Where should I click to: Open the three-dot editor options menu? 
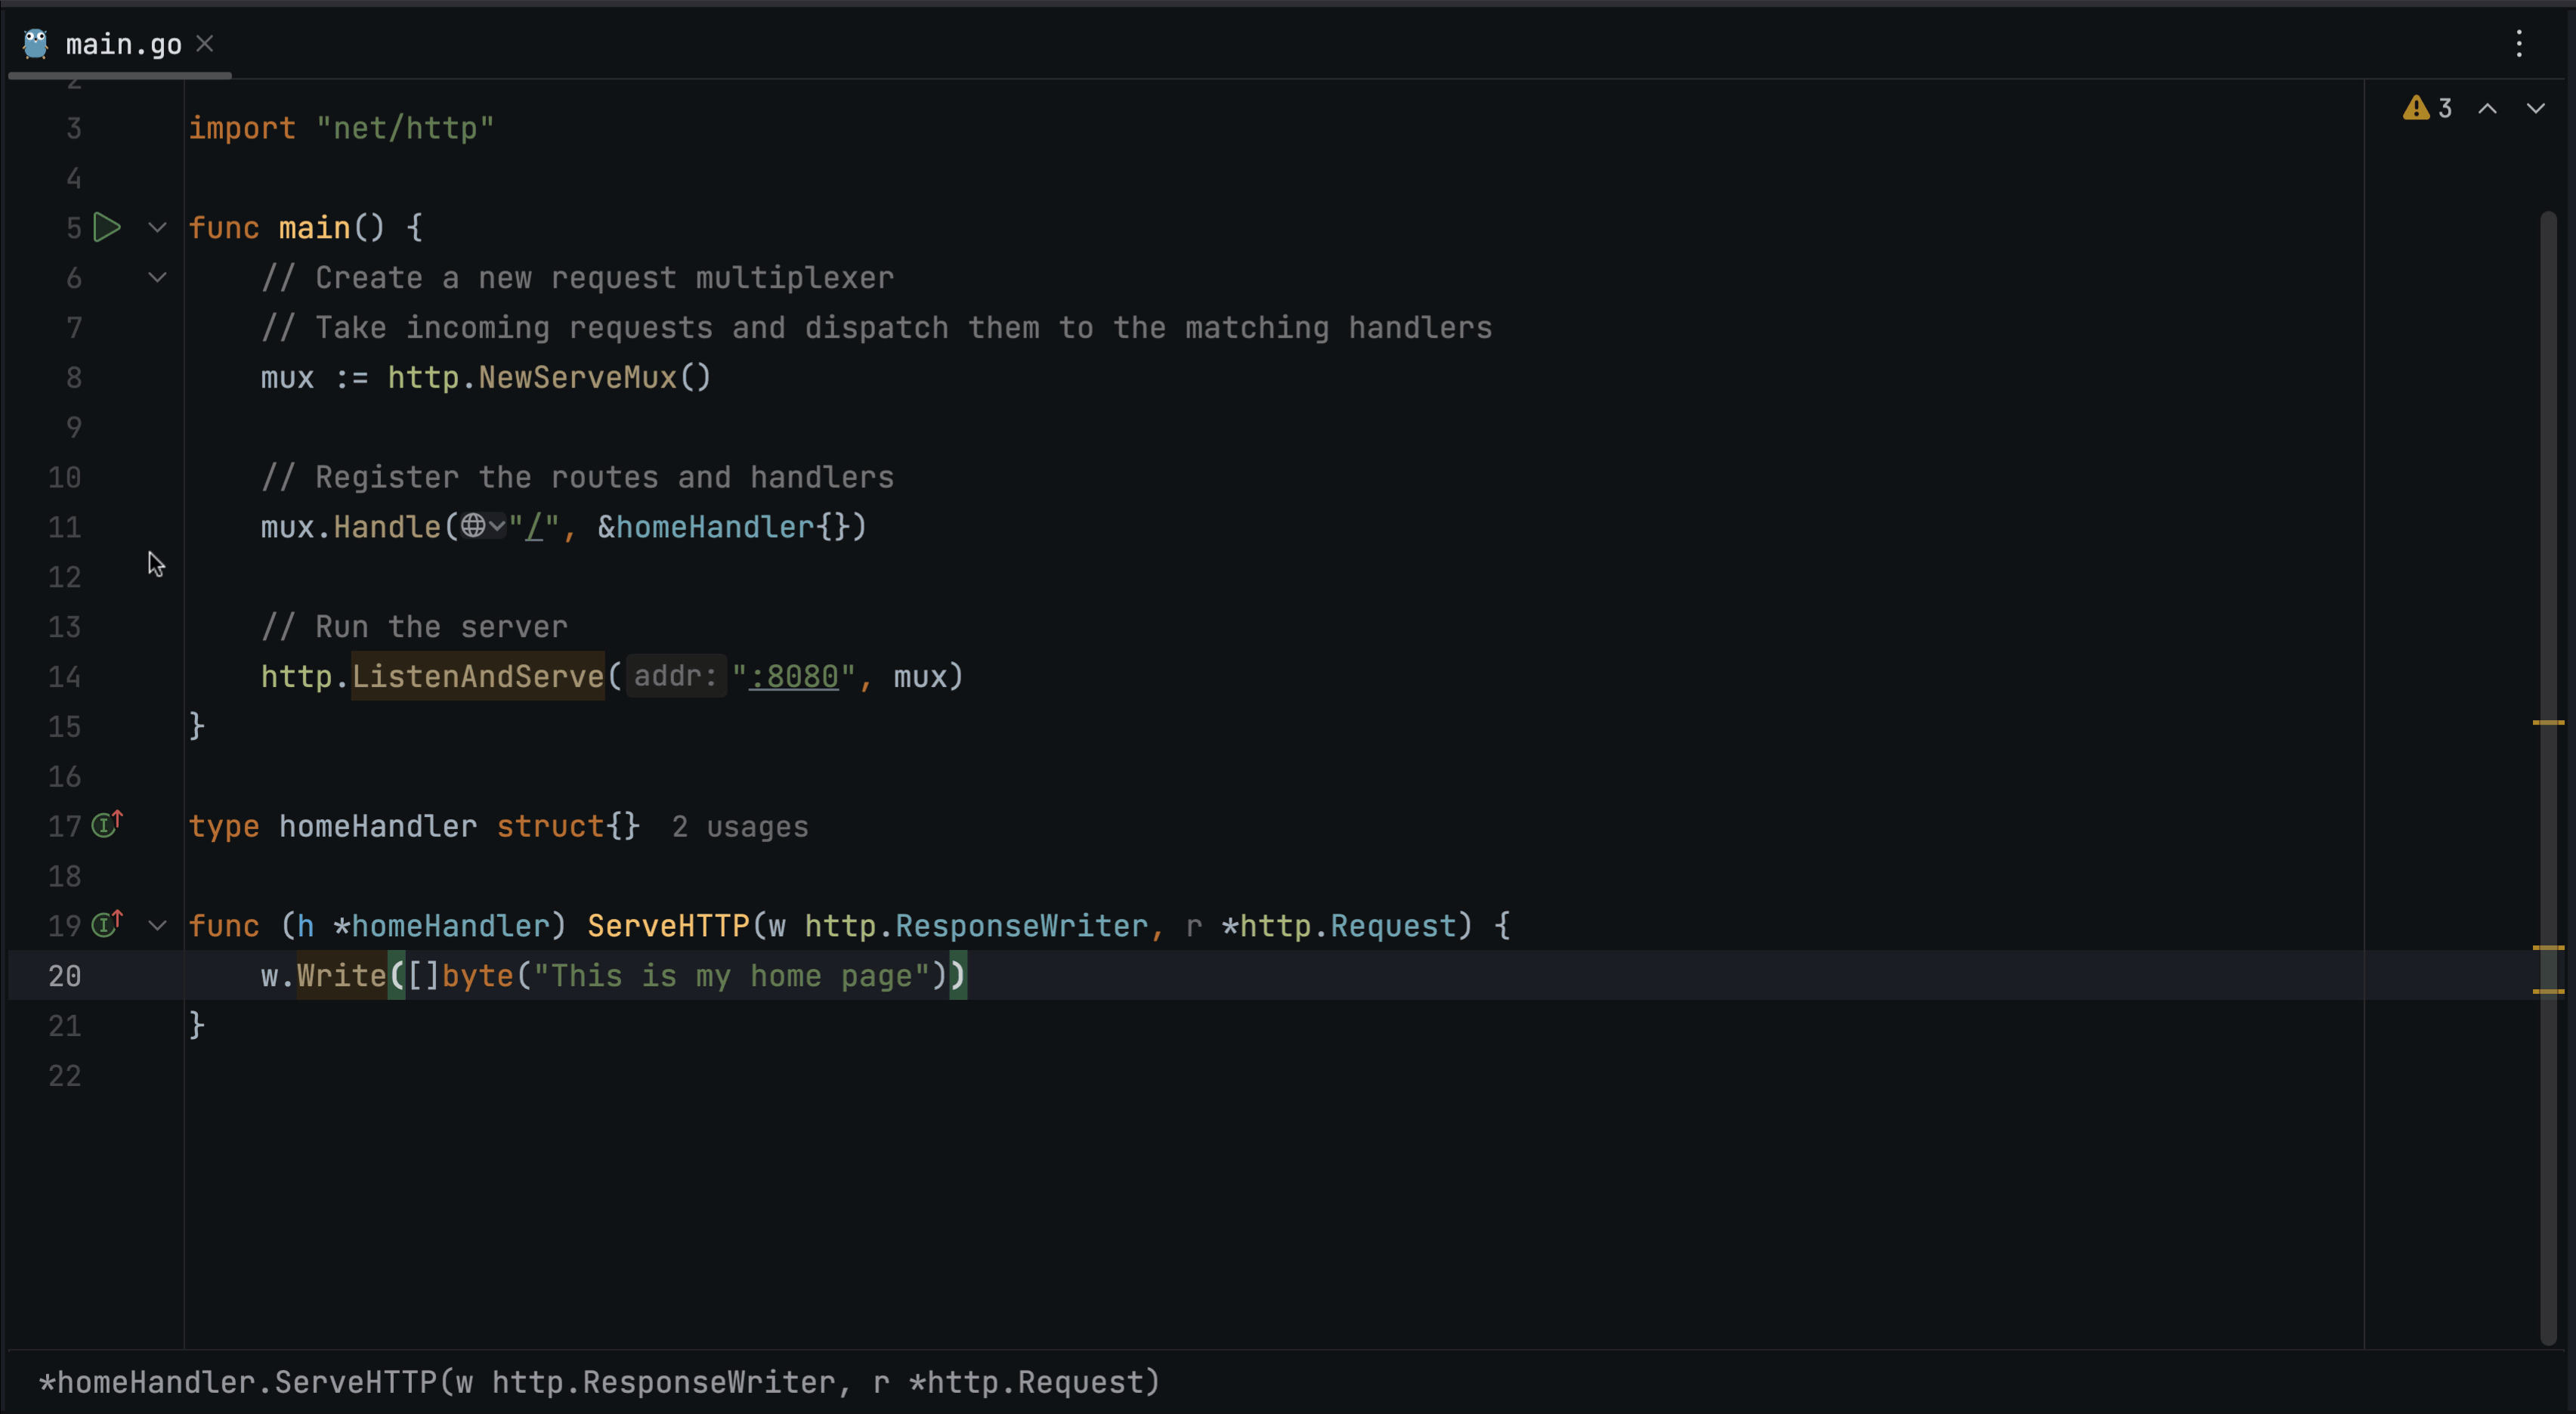[2519, 43]
